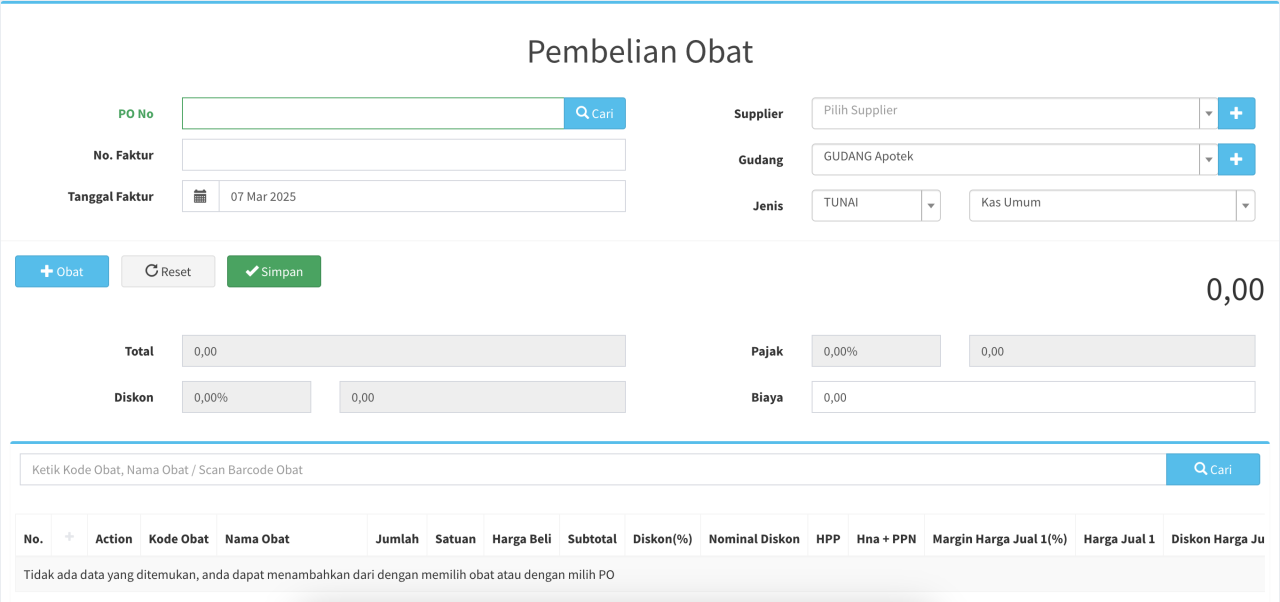
Task: Click the Biaya amount field
Action: [x=1032, y=397]
